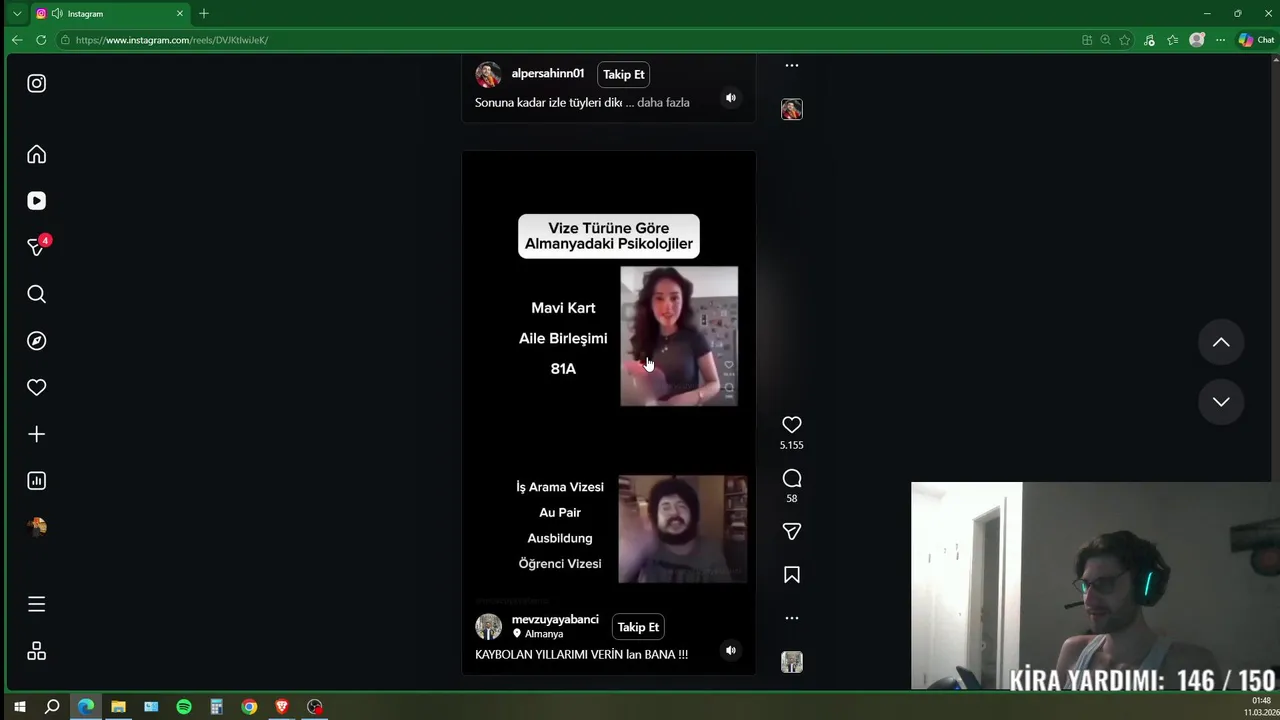
Task: Open mevzuyayabanci profile picture
Action: coord(488,627)
